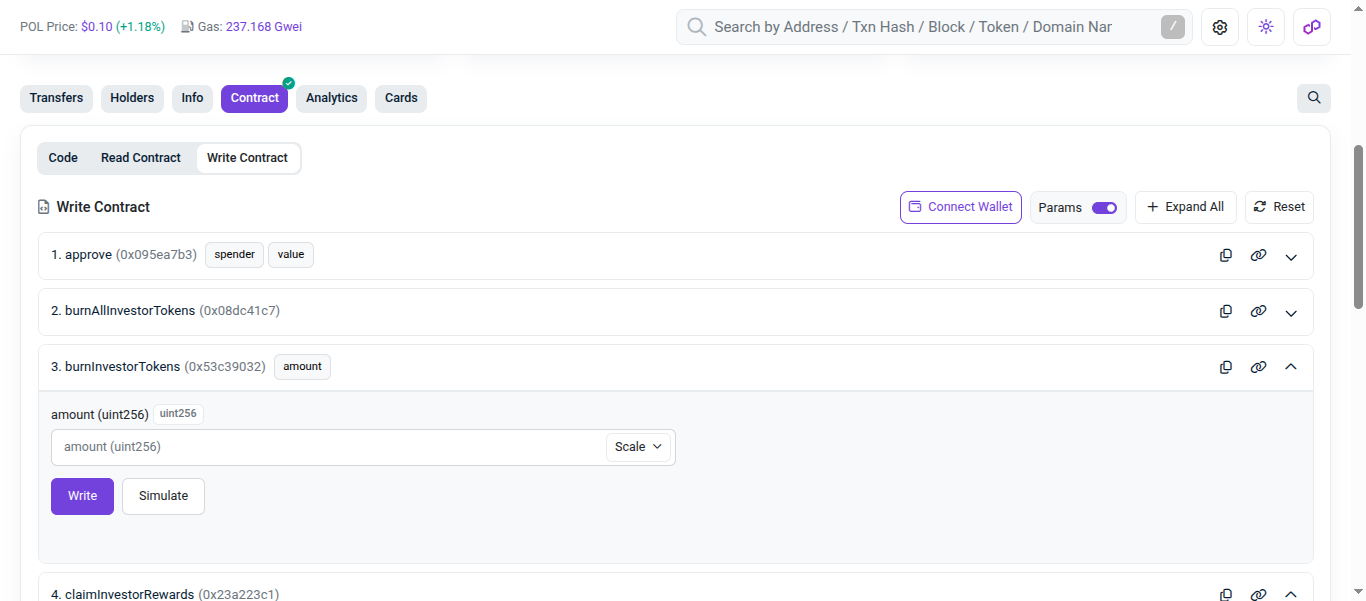Click the gas pump icon
Image resolution: width=1366 pixels, height=601 pixels.
pos(187,27)
